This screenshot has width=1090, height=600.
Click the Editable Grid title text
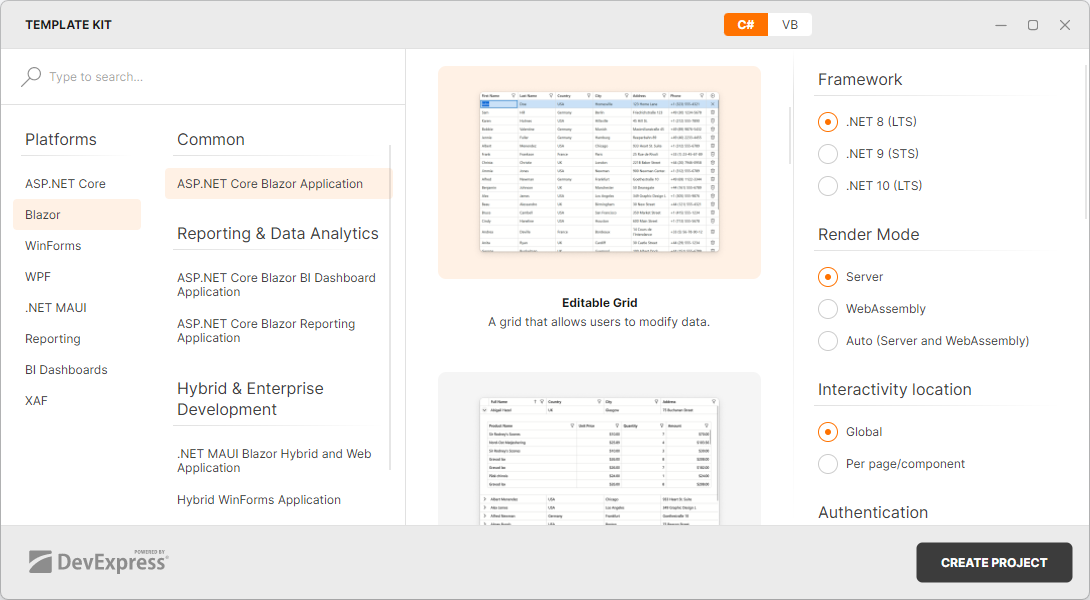tap(599, 302)
